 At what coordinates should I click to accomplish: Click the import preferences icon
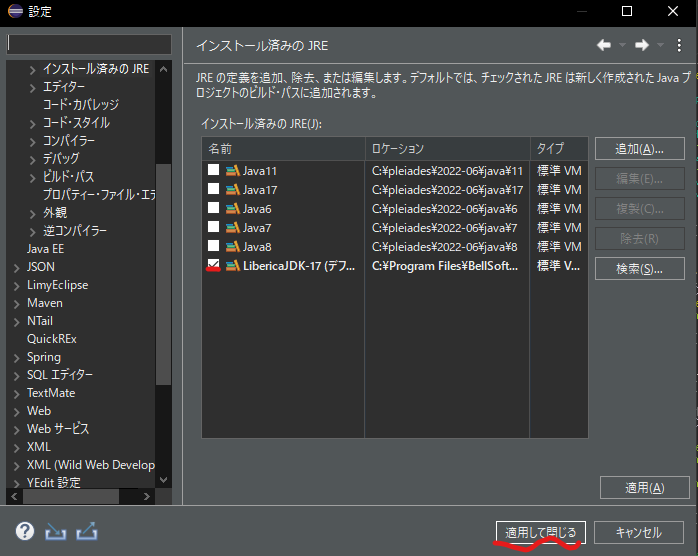coord(56,532)
